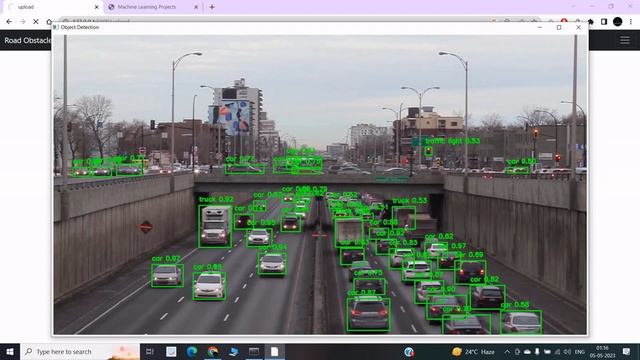This screenshot has height=360, width=640.
Task: Open weather widget showing 24°C Haze
Action: pos(473,351)
